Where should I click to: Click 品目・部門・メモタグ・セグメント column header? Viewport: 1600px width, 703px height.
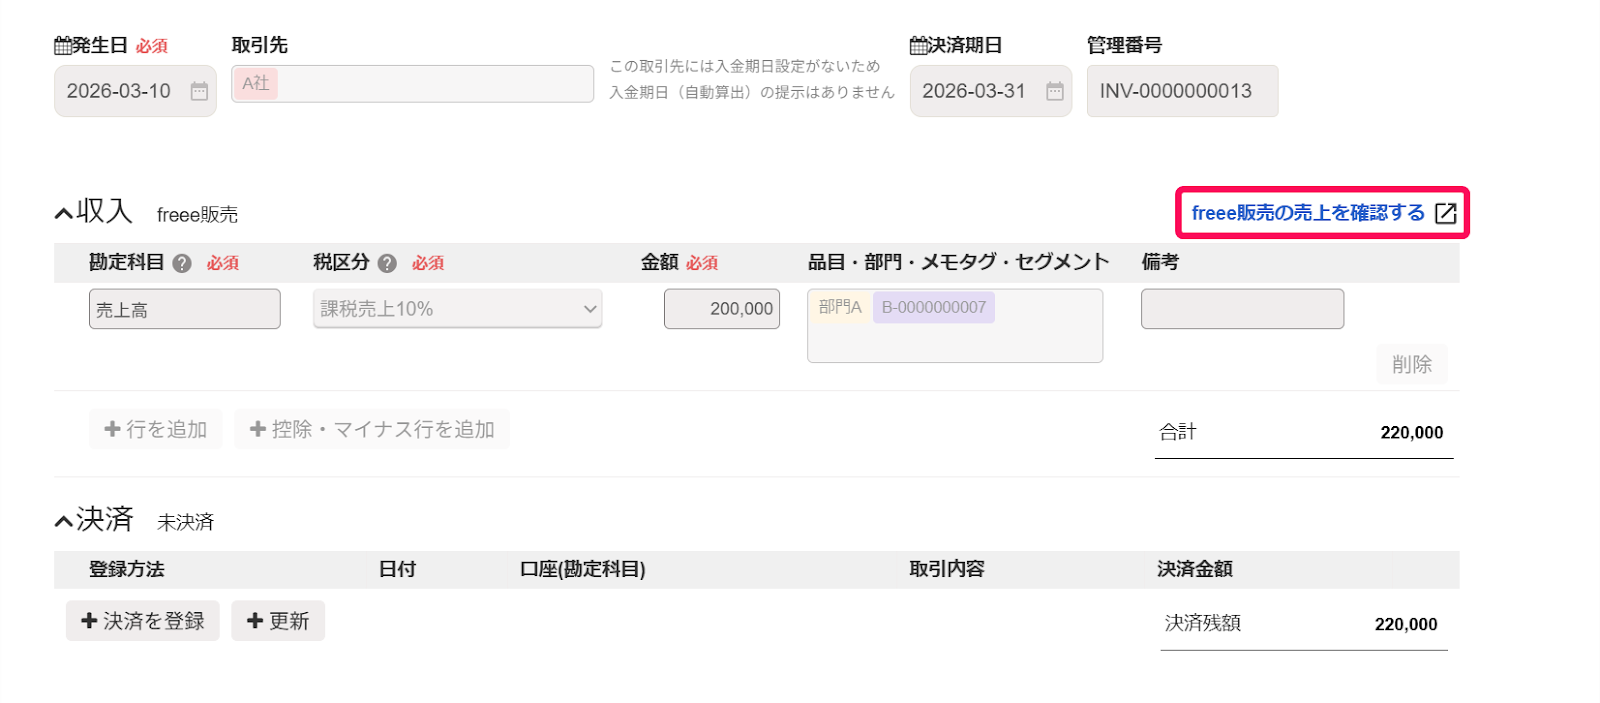tap(958, 262)
